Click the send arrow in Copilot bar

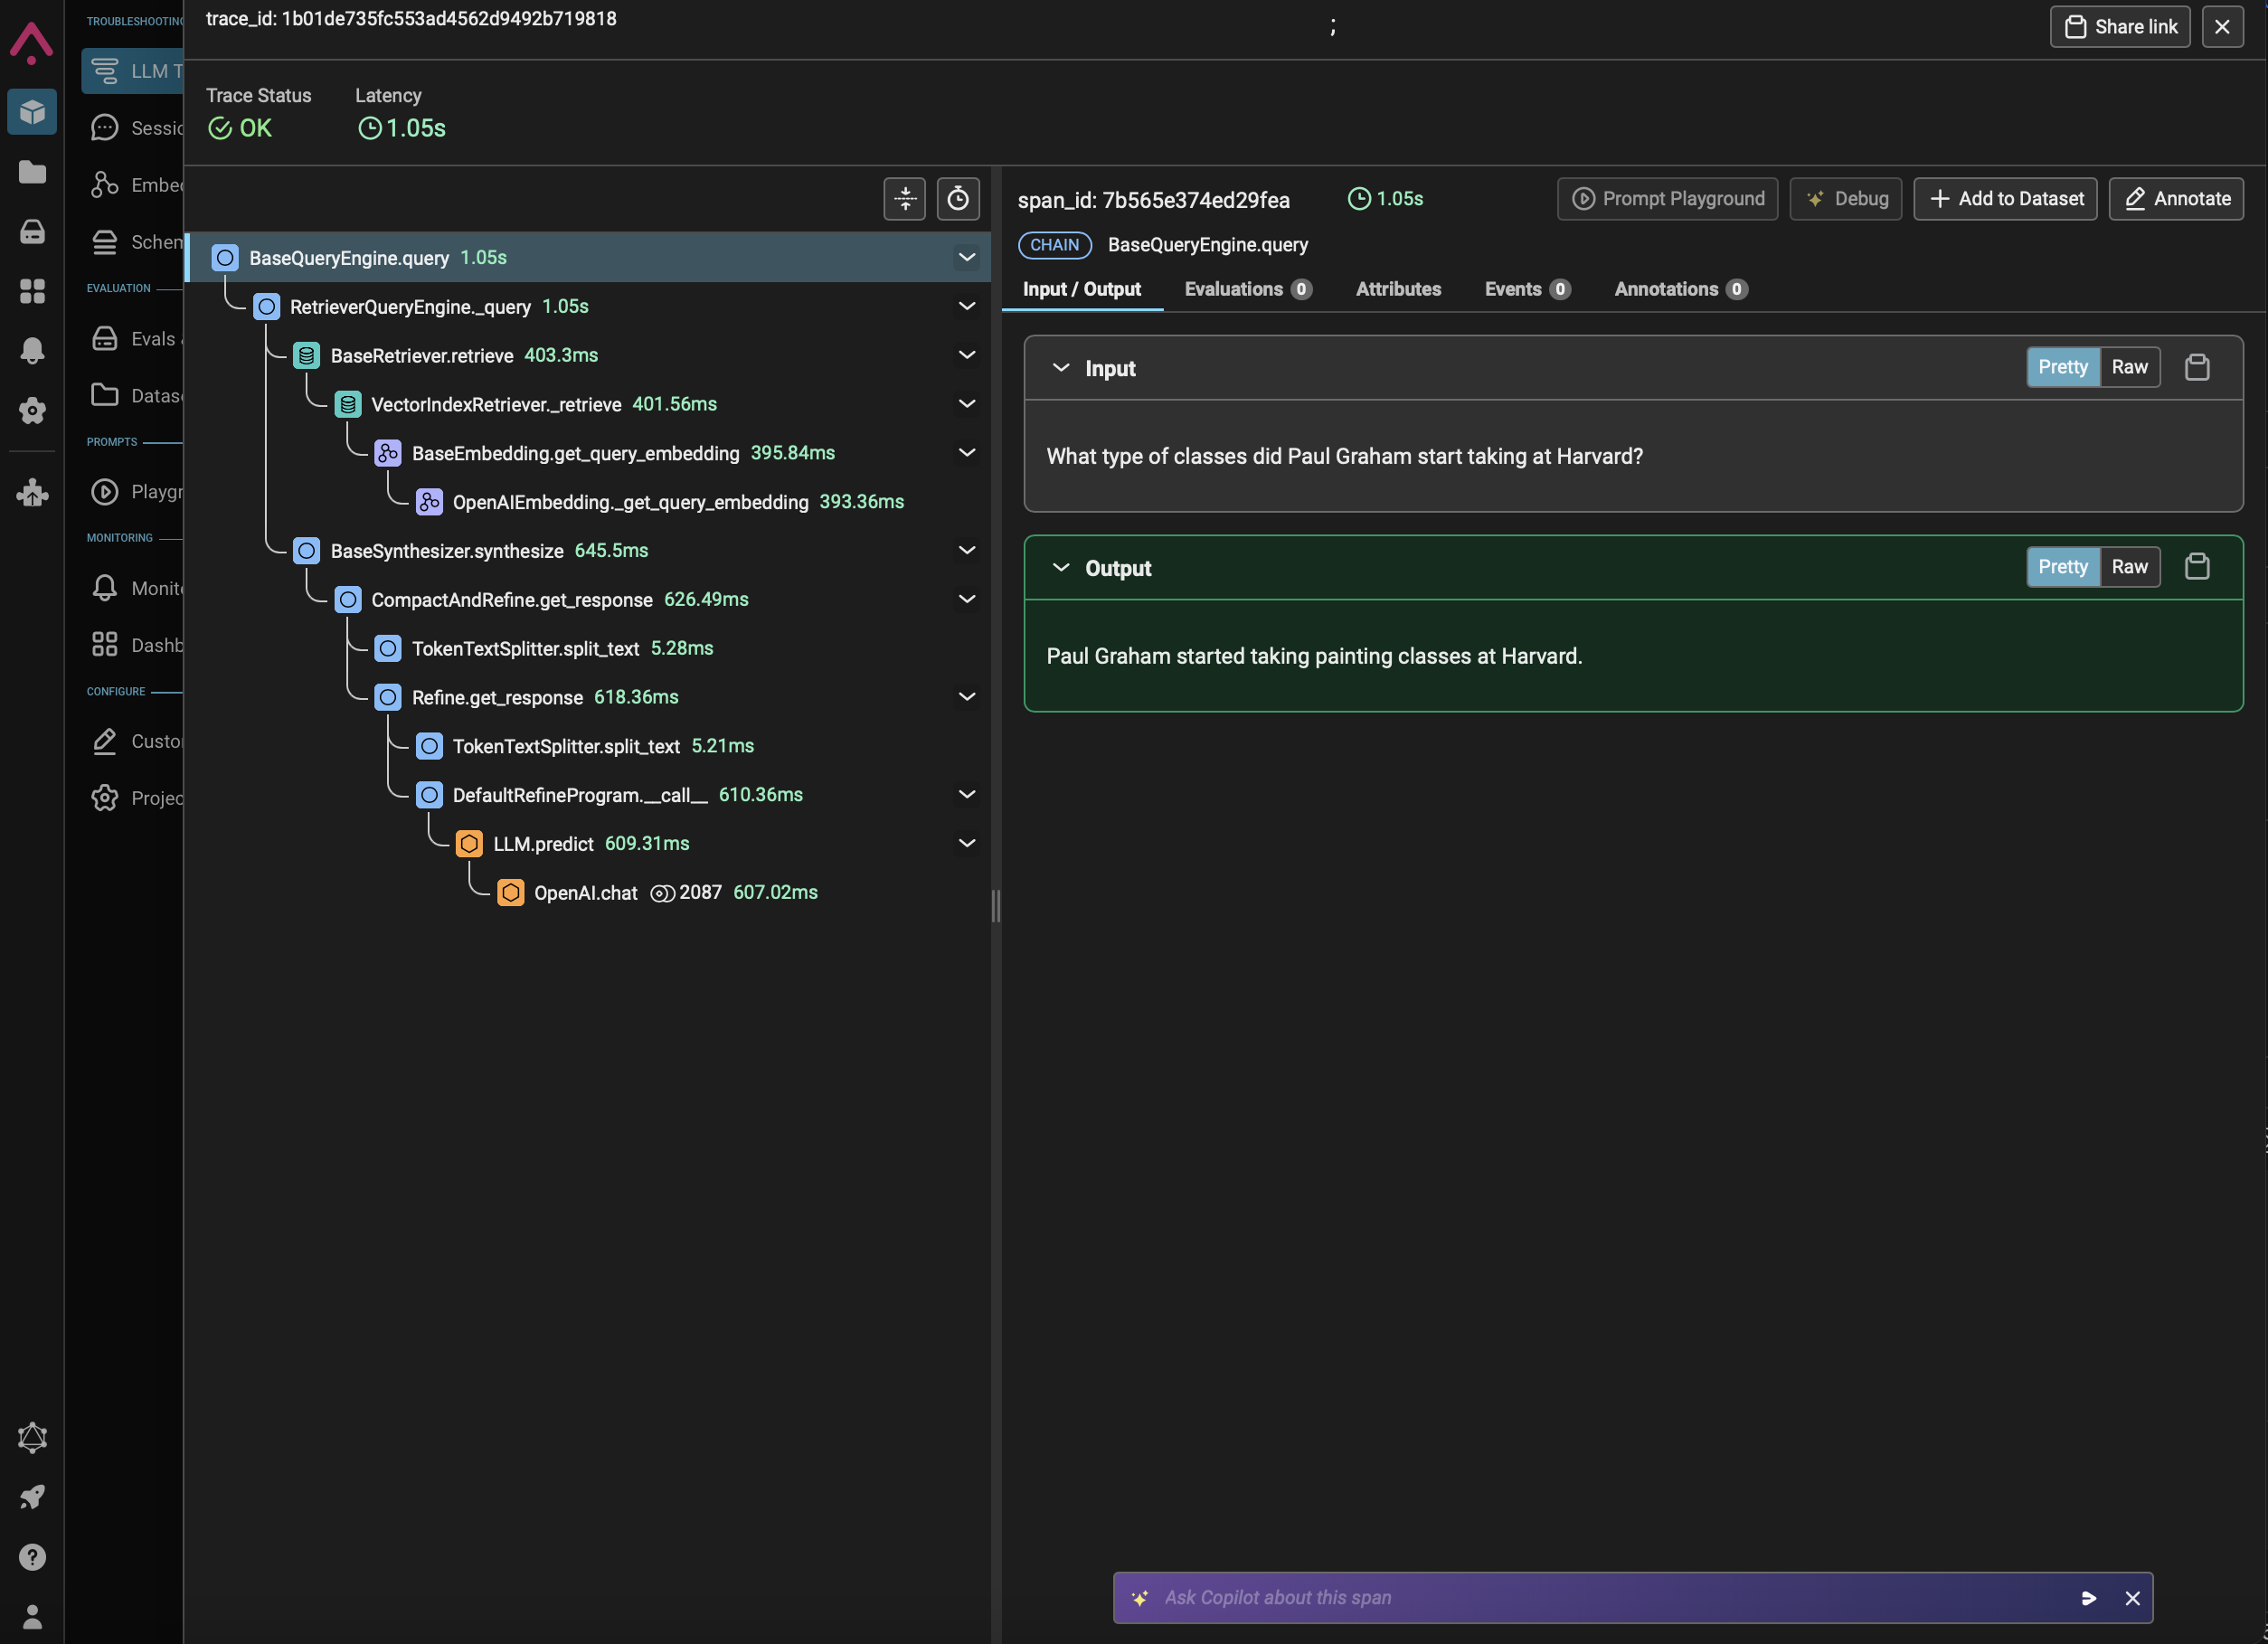coord(2088,1598)
